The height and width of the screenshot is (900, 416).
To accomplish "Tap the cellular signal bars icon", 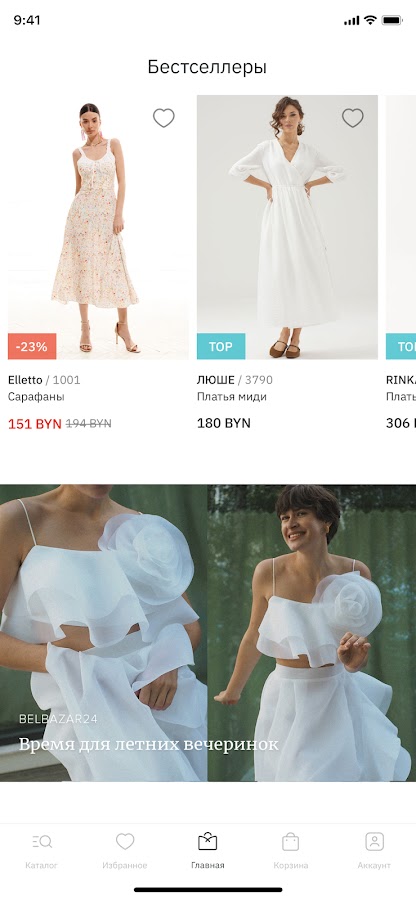I will click(351, 21).
